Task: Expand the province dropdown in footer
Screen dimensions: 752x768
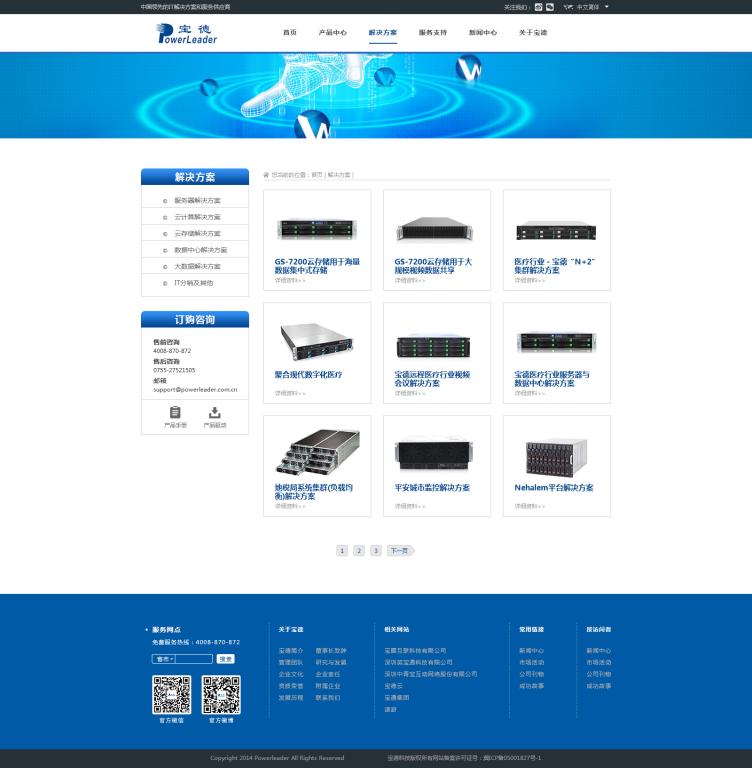Action: point(164,659)
